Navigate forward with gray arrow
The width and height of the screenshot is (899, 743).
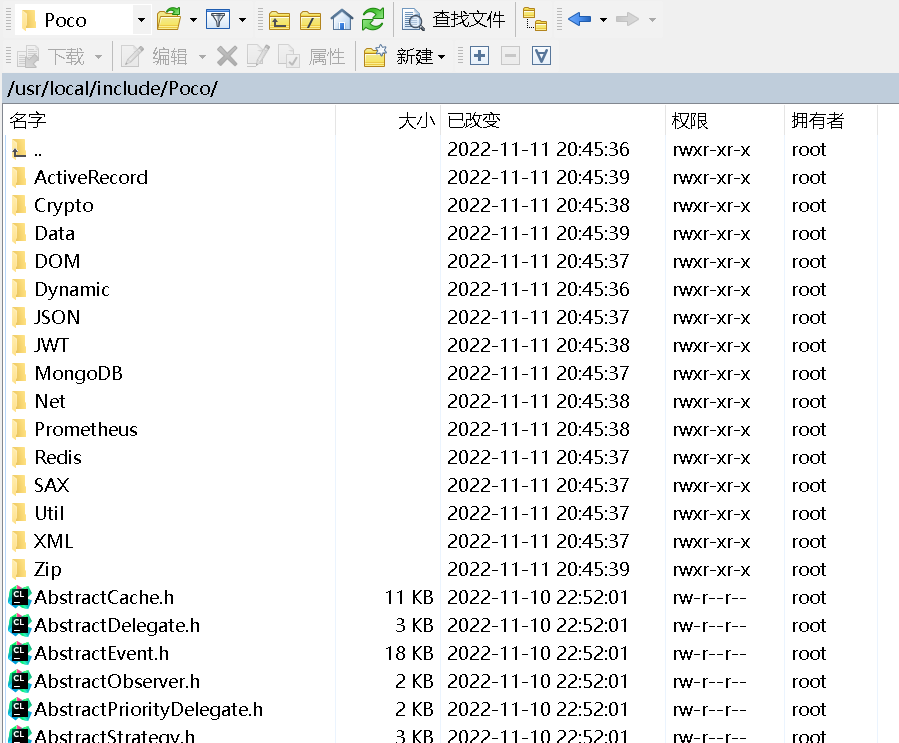[627, 19]
